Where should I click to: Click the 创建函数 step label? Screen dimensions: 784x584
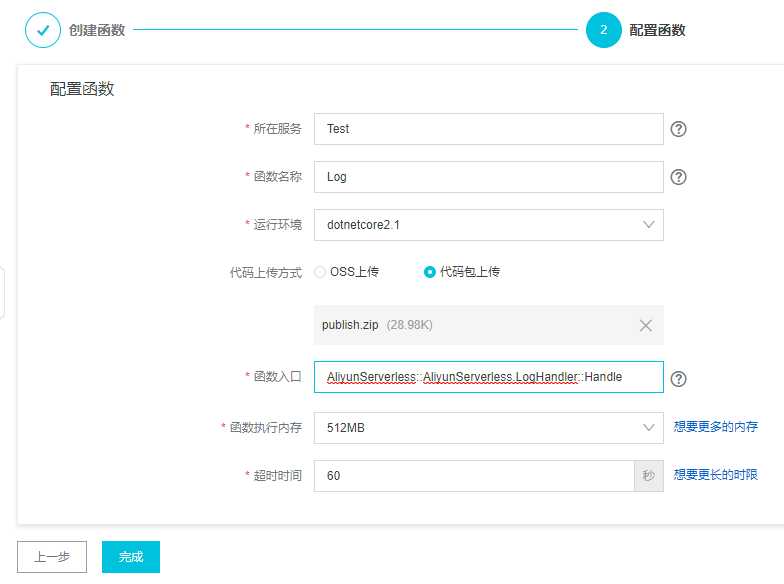(97, 30)
